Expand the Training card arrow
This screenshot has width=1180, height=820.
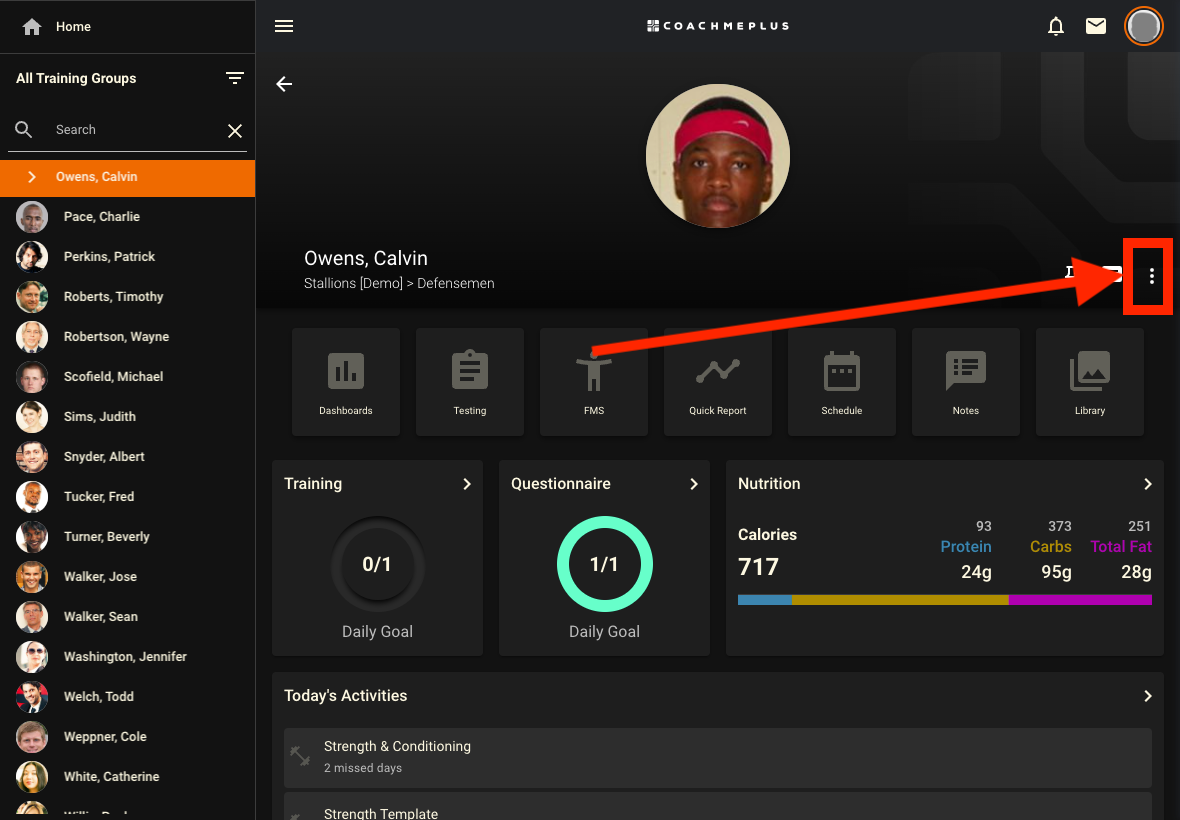(466, 484)
